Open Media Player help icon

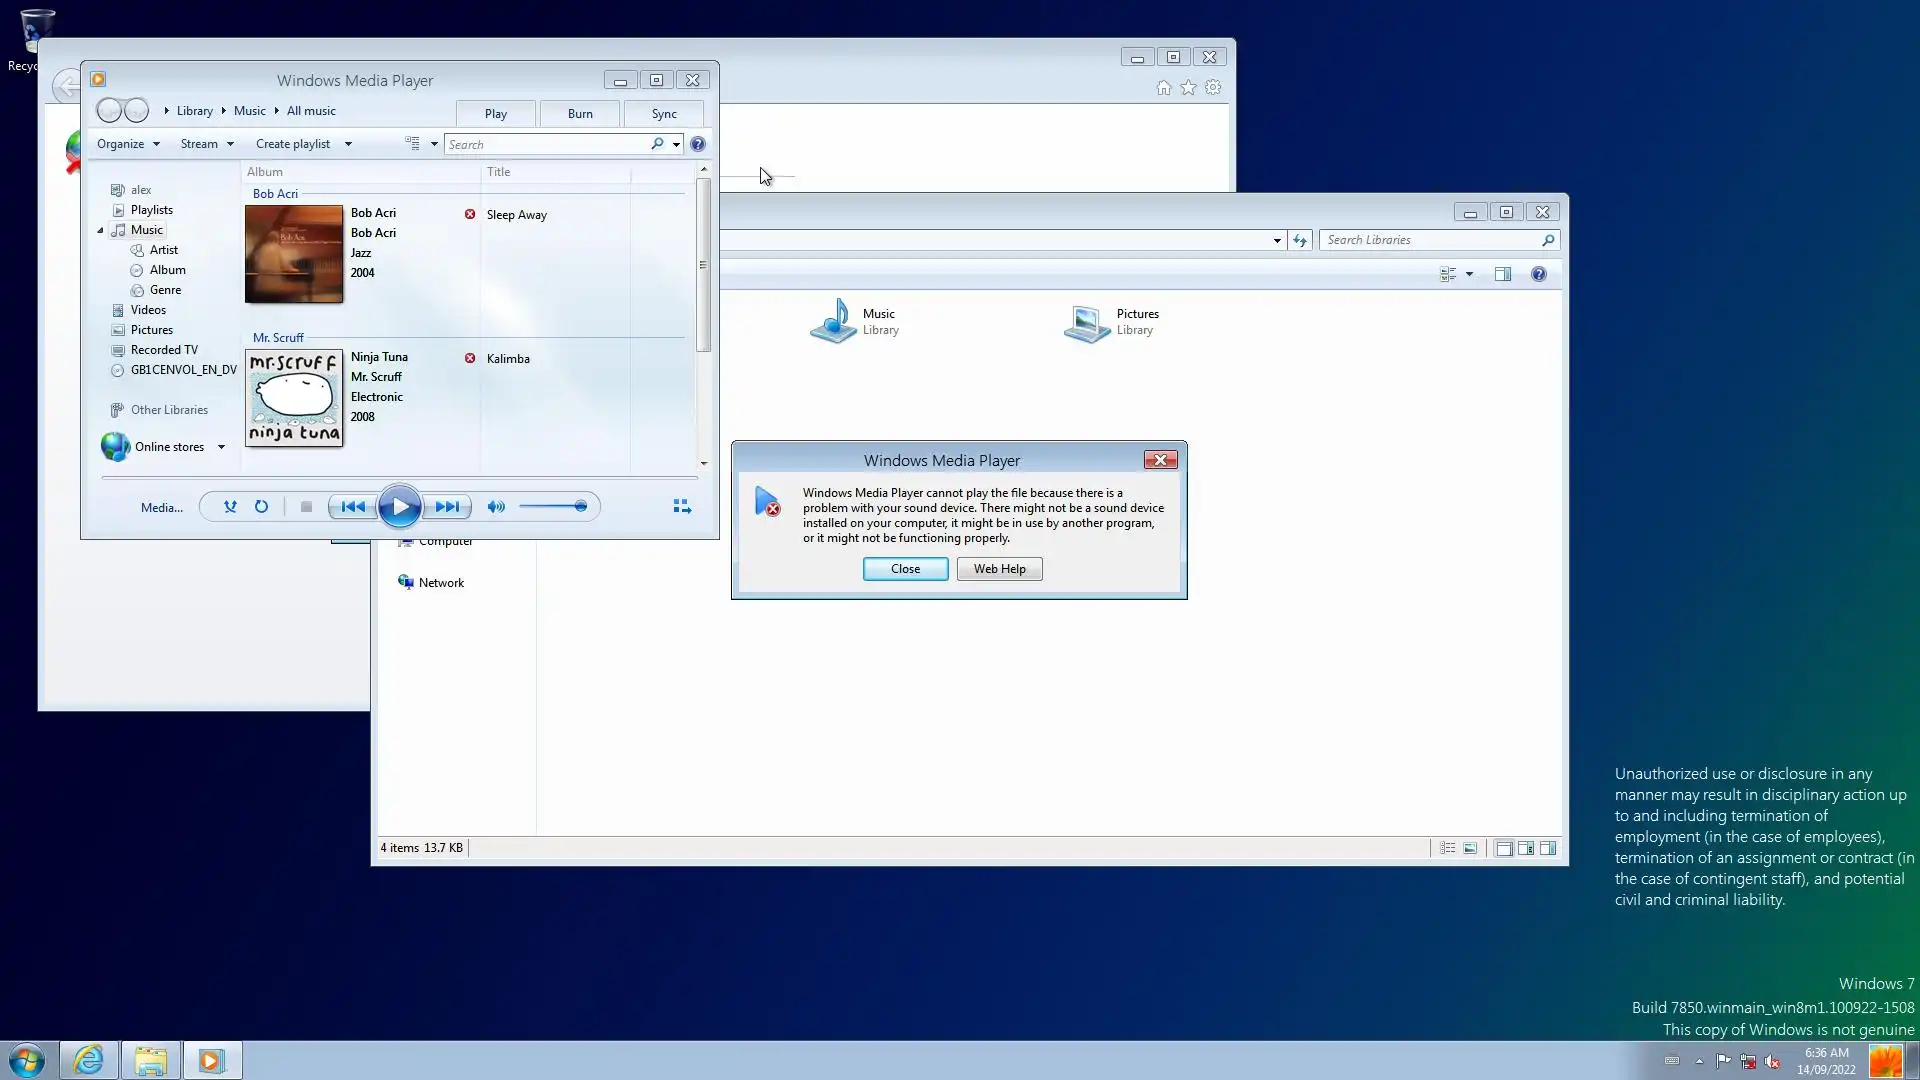[x=698, y=144]
